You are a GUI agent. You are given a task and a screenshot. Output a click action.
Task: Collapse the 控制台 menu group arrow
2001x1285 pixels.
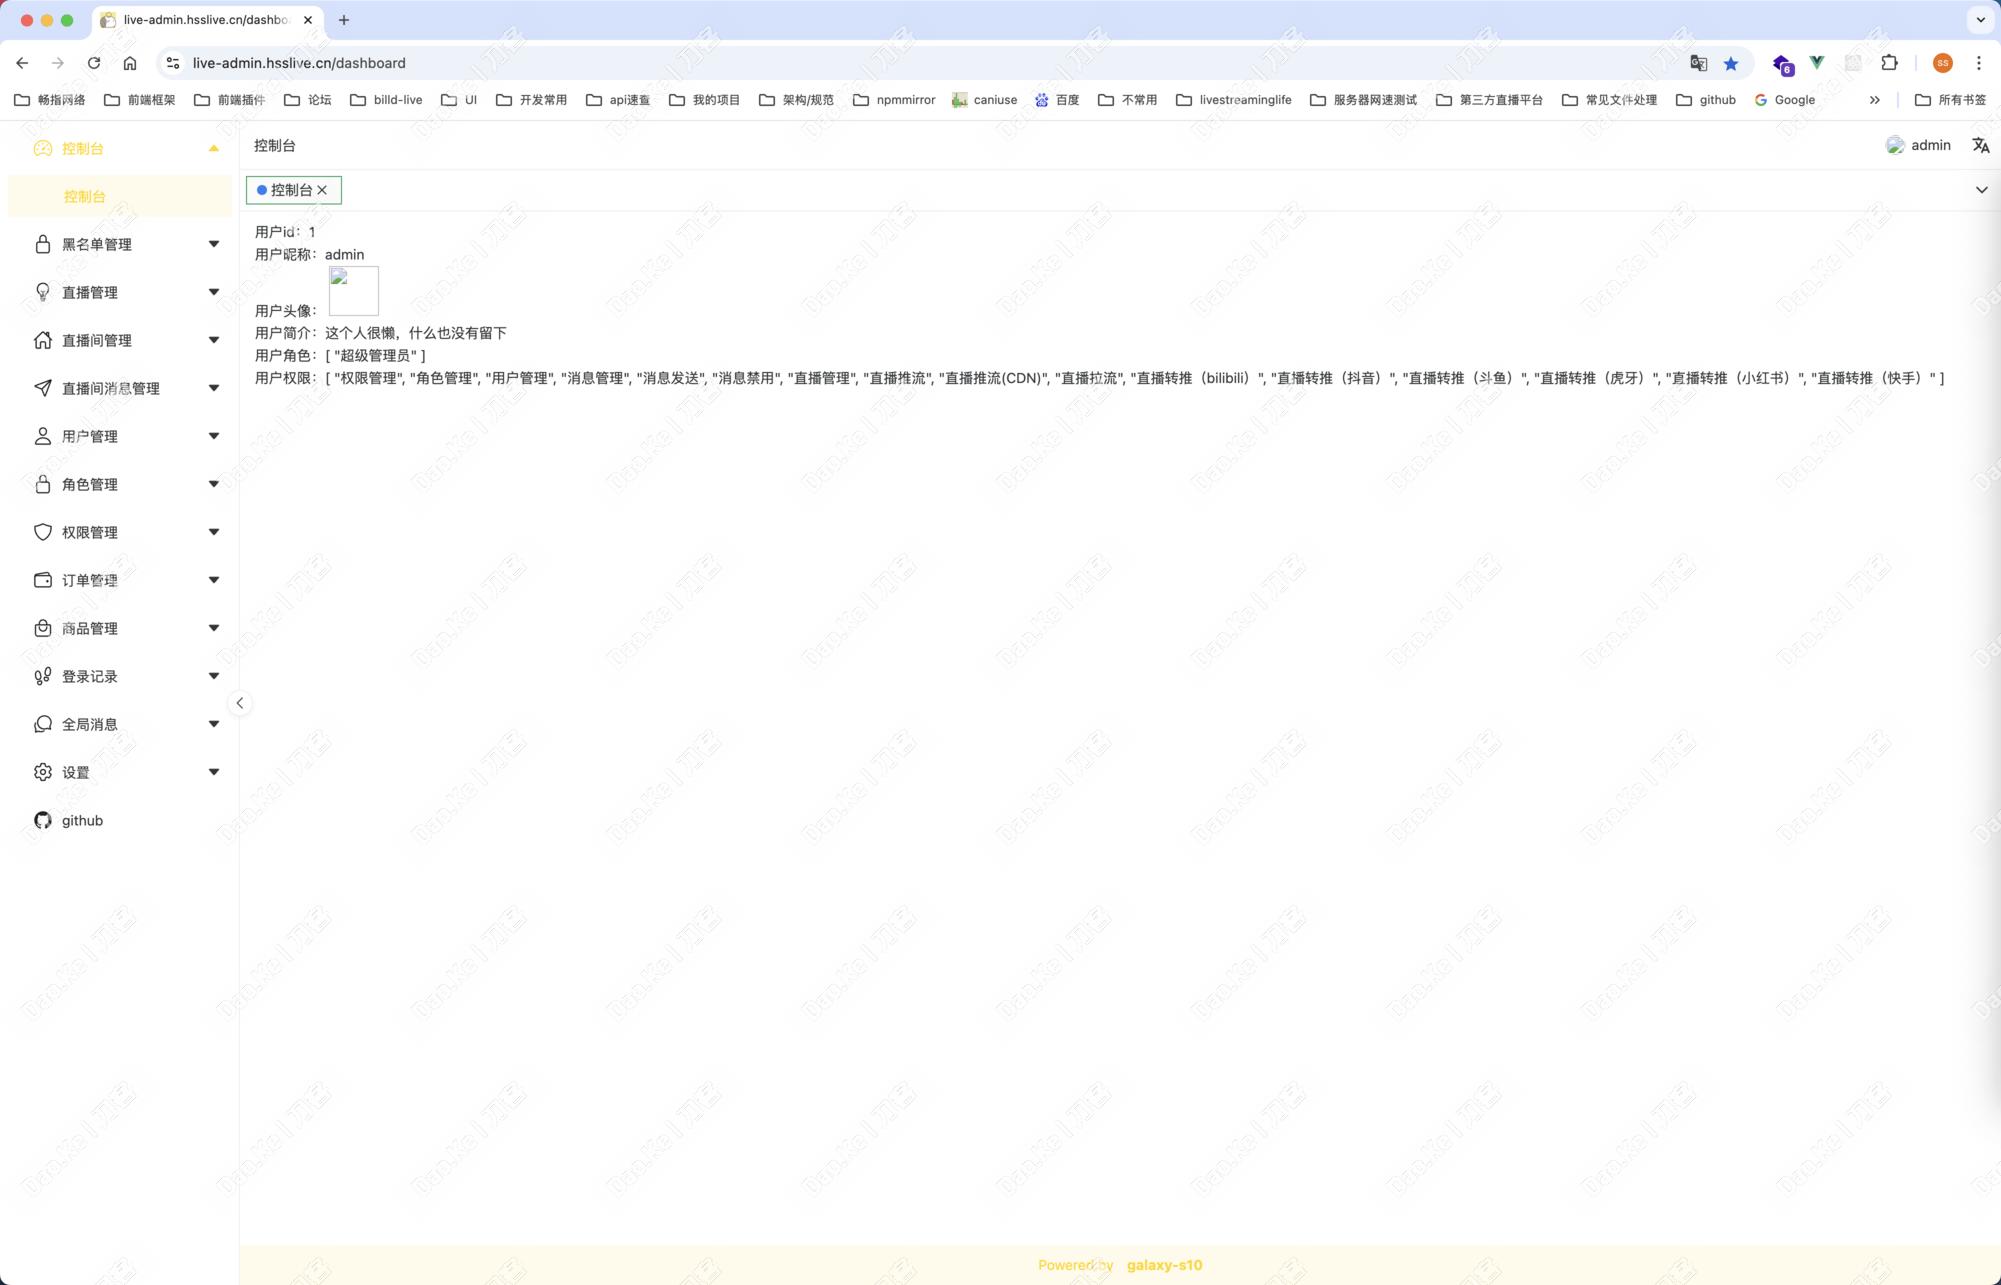[213, 148]
